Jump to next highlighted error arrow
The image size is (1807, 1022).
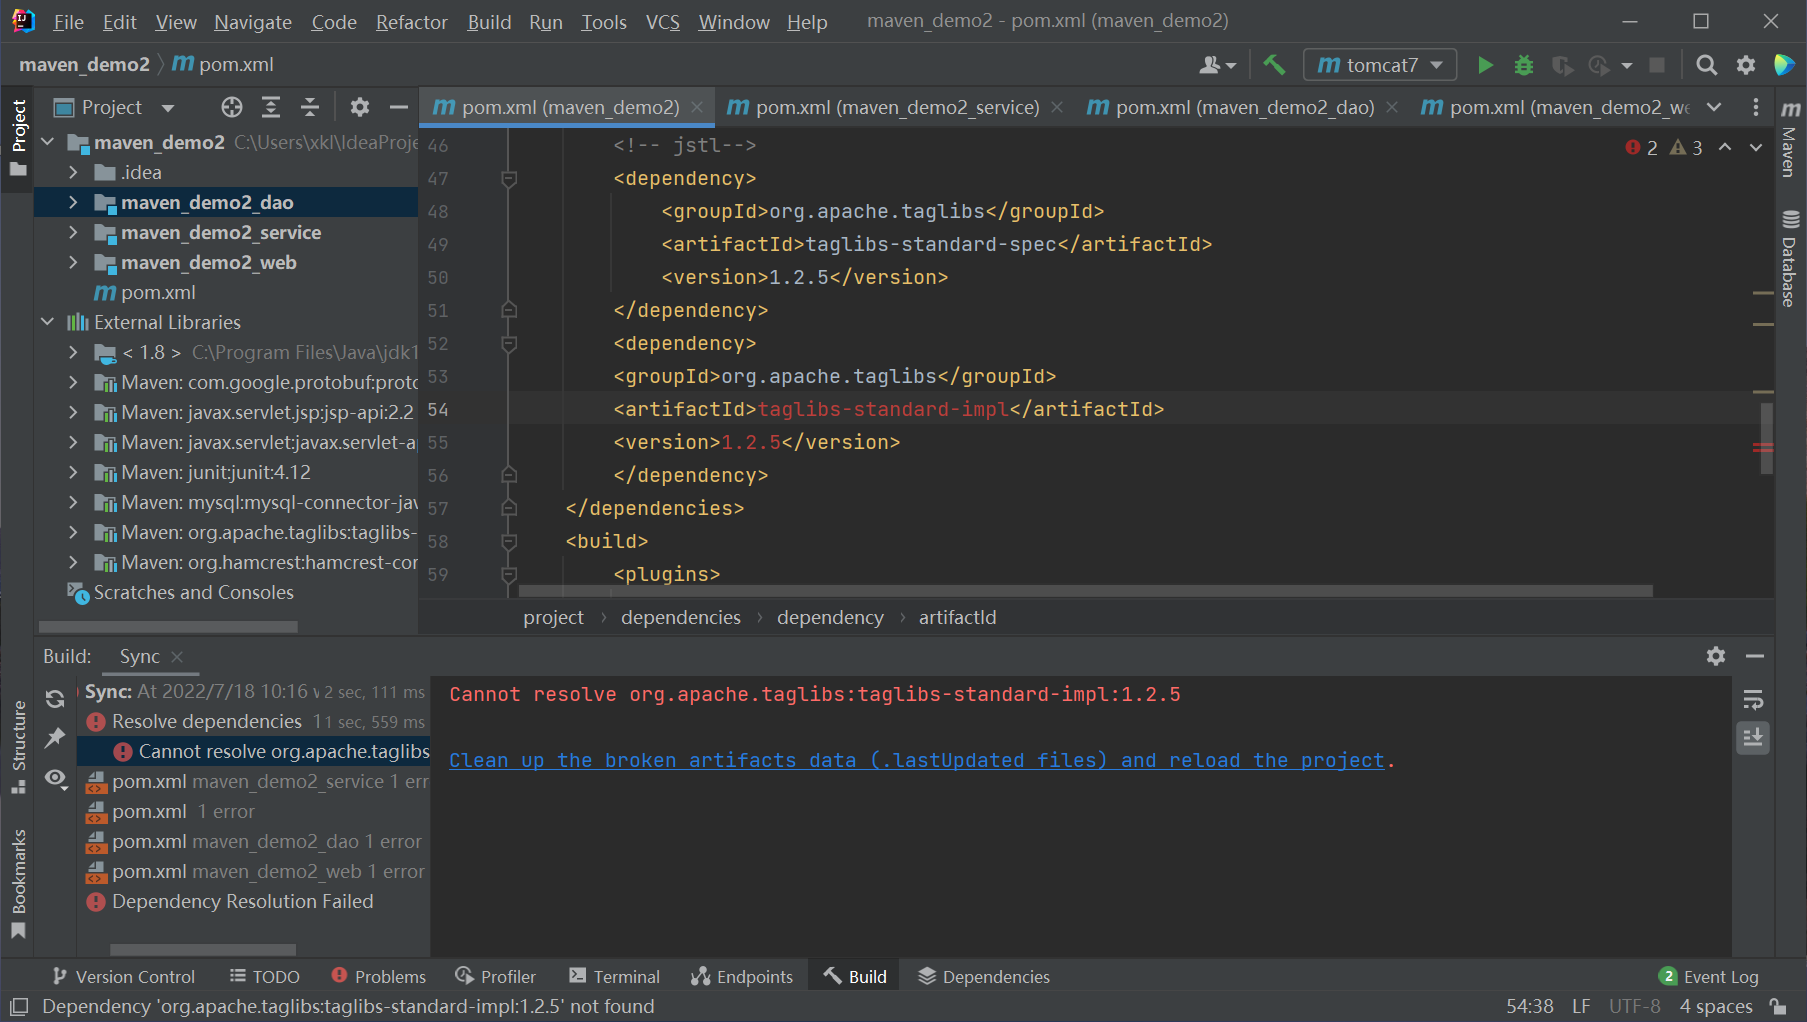coord(1756,147)
